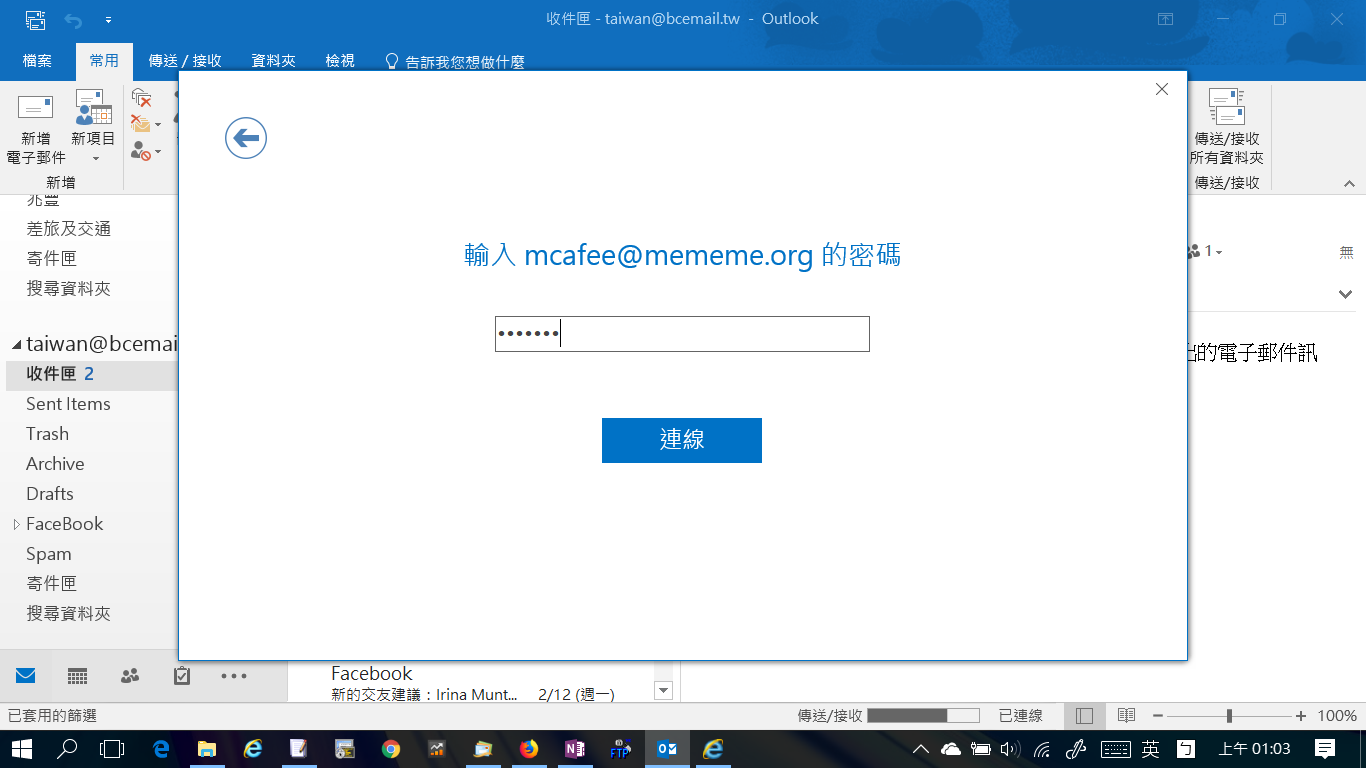Switch to Normal view in status bar
Viewport: 1366px width, 768px height.
click(1085, 716)
